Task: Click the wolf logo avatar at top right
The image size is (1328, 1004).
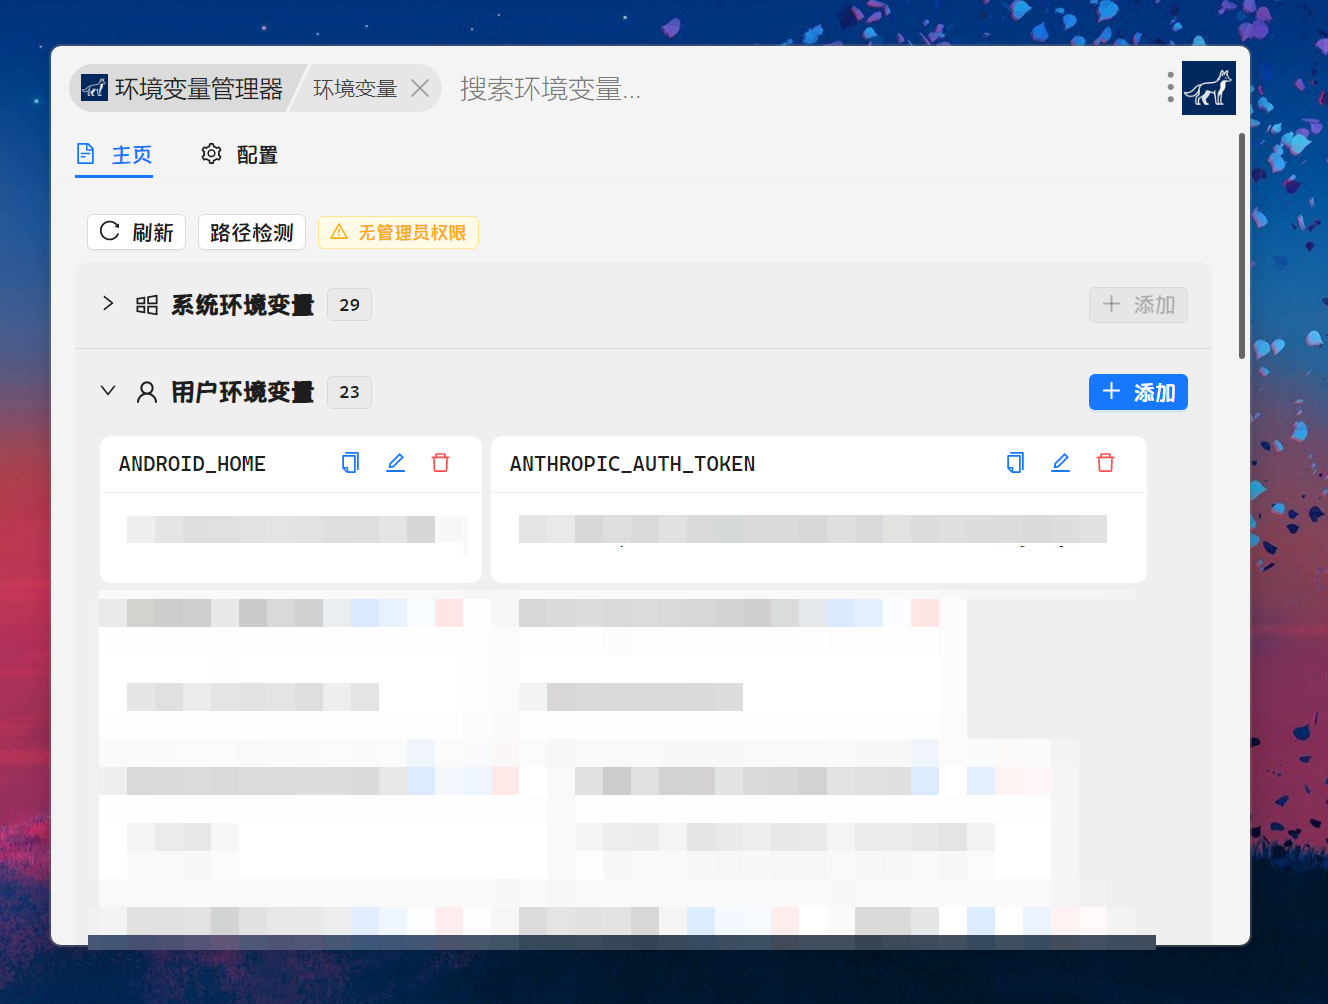Action: (x=1208, y=88)
